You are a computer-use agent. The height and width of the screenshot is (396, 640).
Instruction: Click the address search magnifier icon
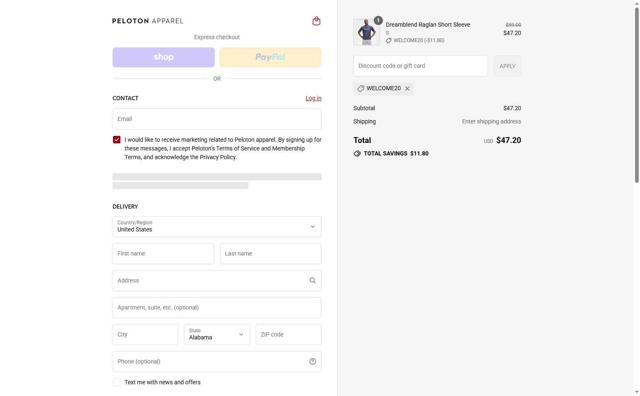pos(312,280)
